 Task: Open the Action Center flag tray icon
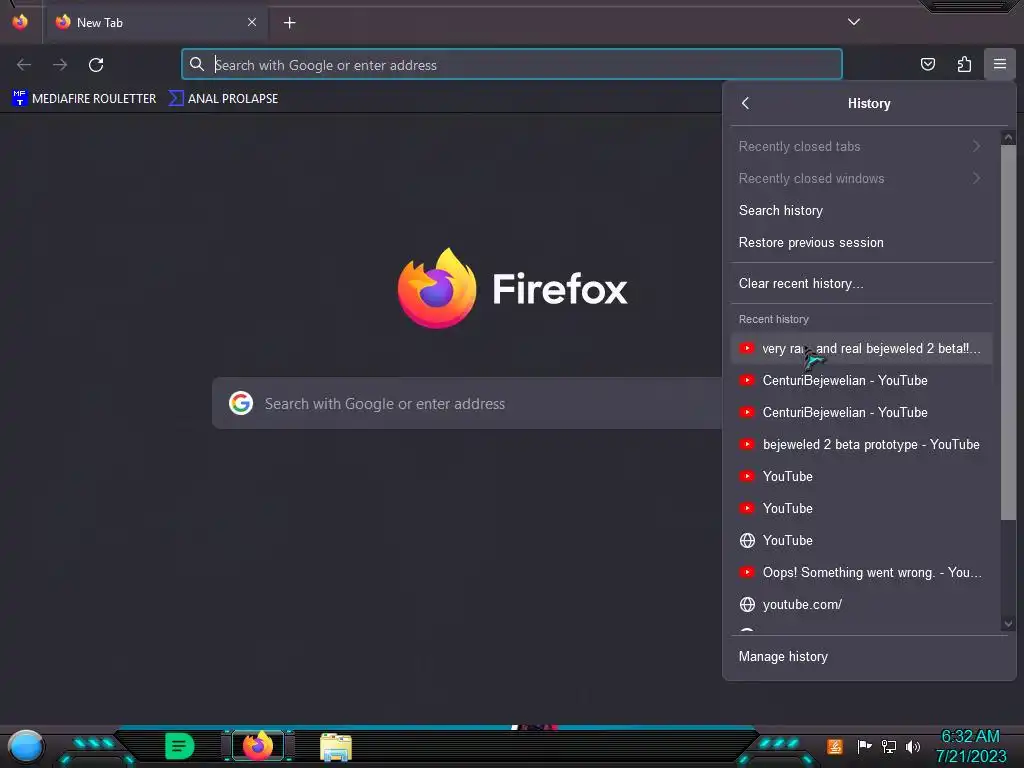[x=864, y=746]
